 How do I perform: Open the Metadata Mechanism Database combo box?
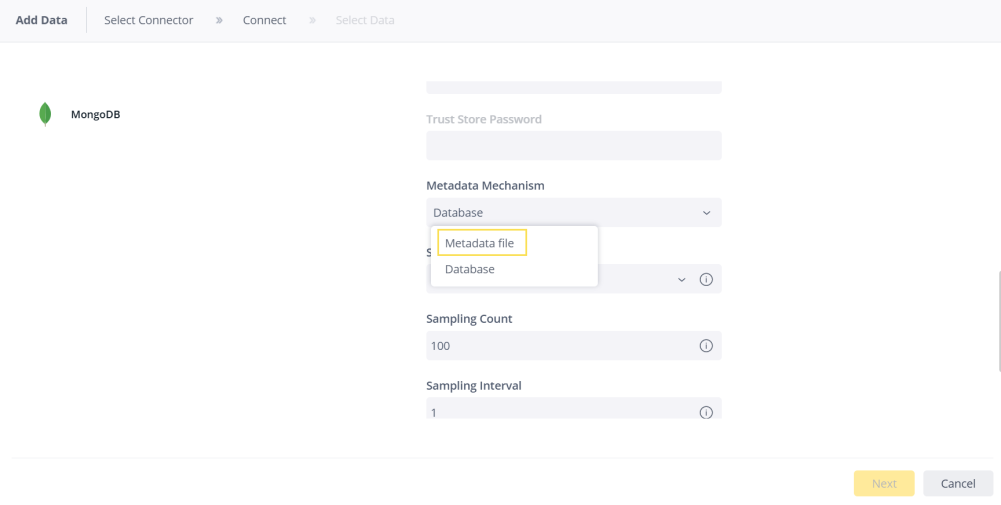tap(574, 212)
